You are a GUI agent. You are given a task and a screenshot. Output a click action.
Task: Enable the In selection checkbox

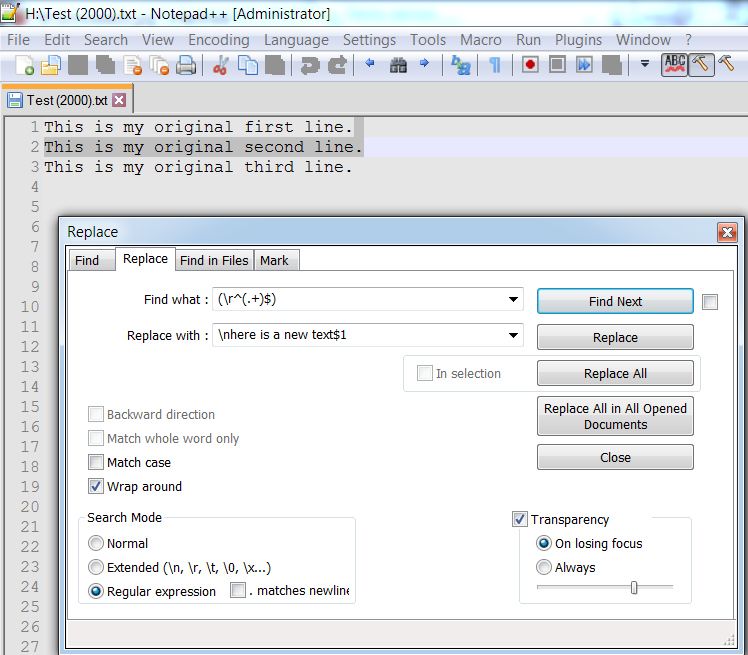(425, 373)
